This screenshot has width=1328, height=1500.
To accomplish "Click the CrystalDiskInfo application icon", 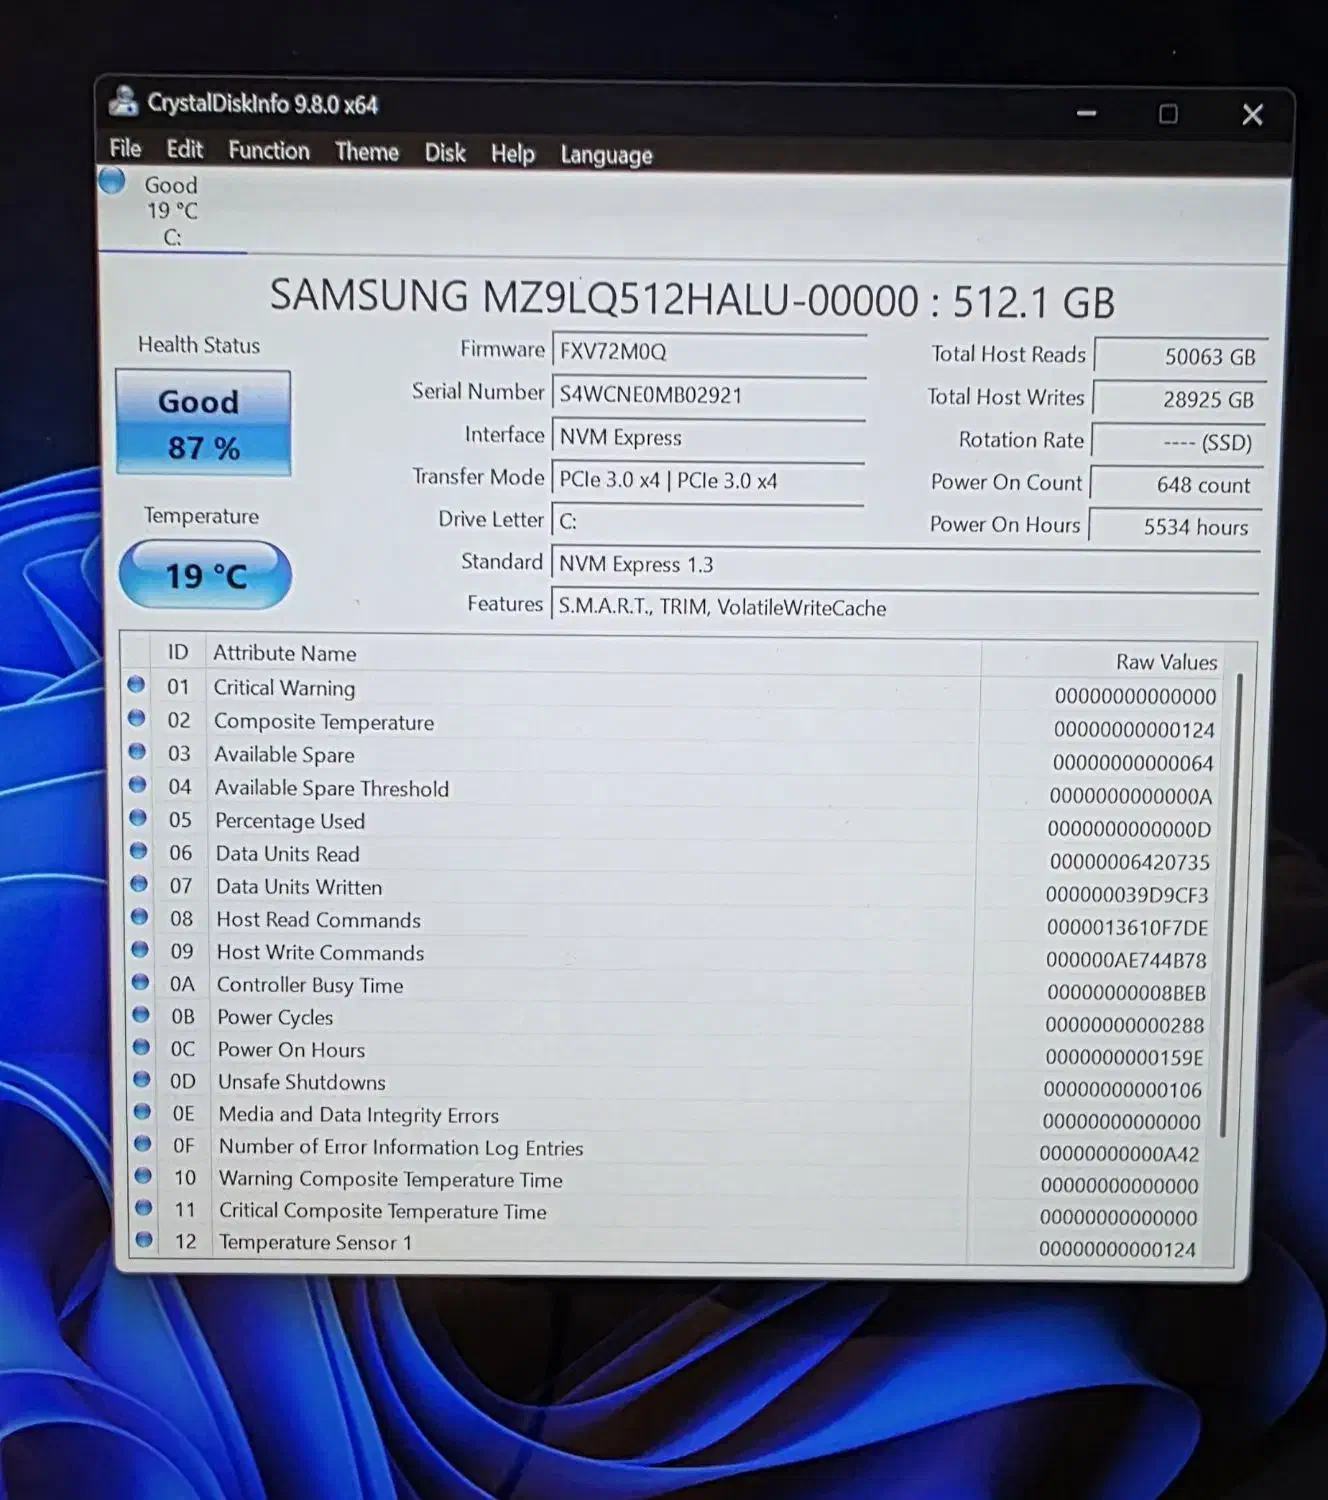I will pos(124,102).
